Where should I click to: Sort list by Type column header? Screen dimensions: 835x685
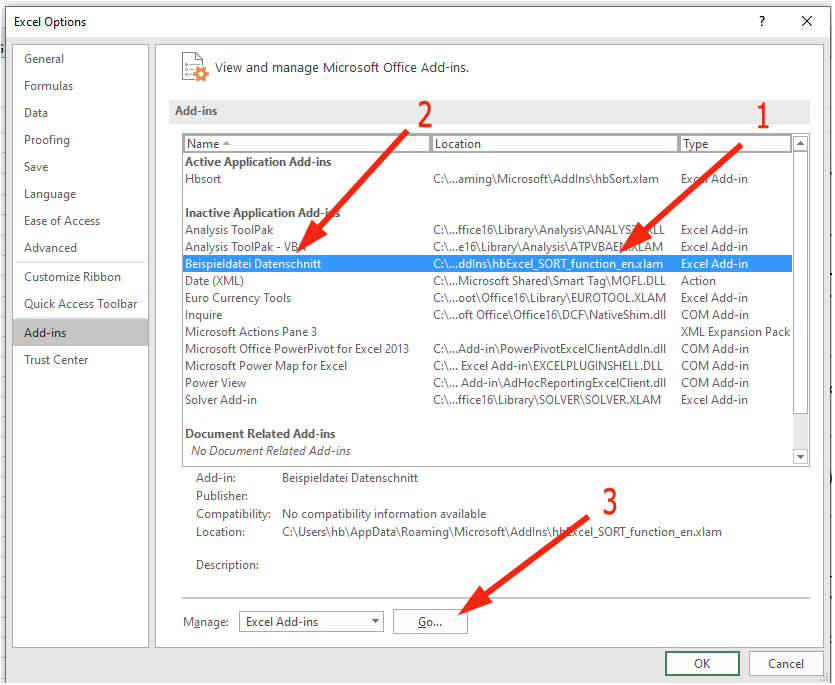coord(735,144)
